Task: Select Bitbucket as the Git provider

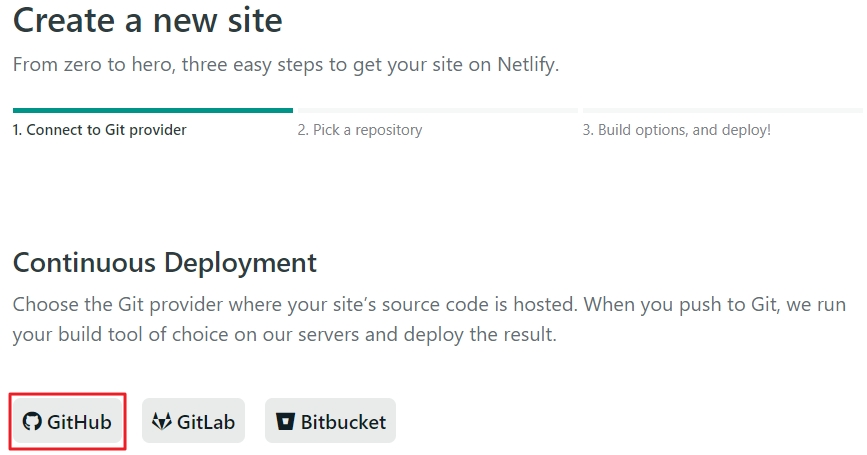Action: click(330, 421)
